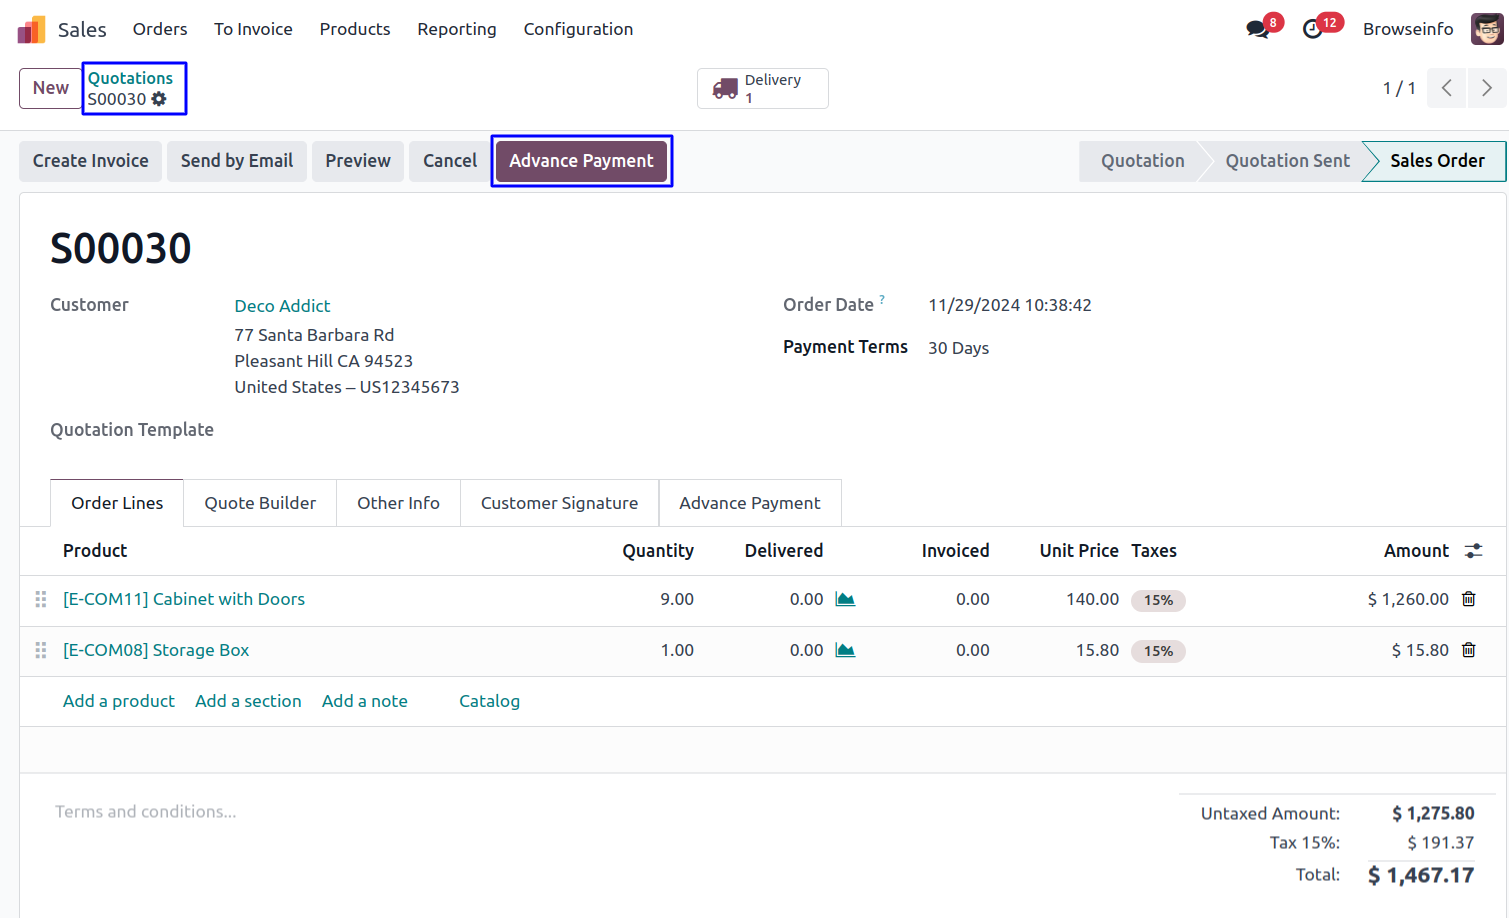Open the activities clock icon

tap(1313, 29)
